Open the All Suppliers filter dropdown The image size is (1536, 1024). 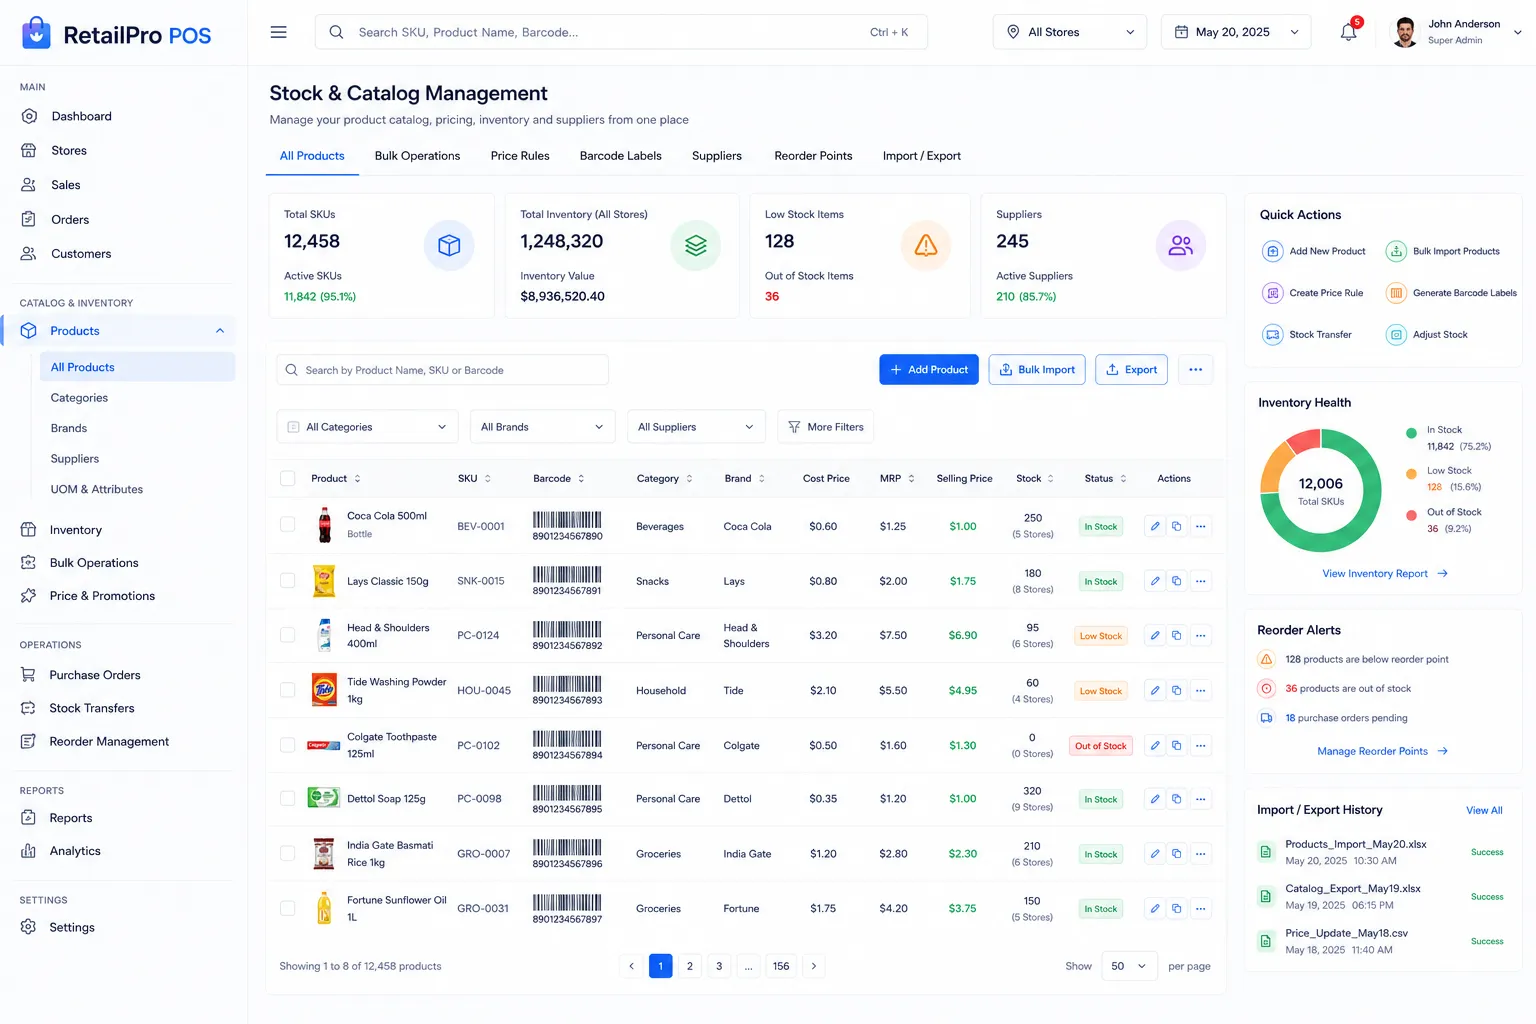[x=696, y=427]
